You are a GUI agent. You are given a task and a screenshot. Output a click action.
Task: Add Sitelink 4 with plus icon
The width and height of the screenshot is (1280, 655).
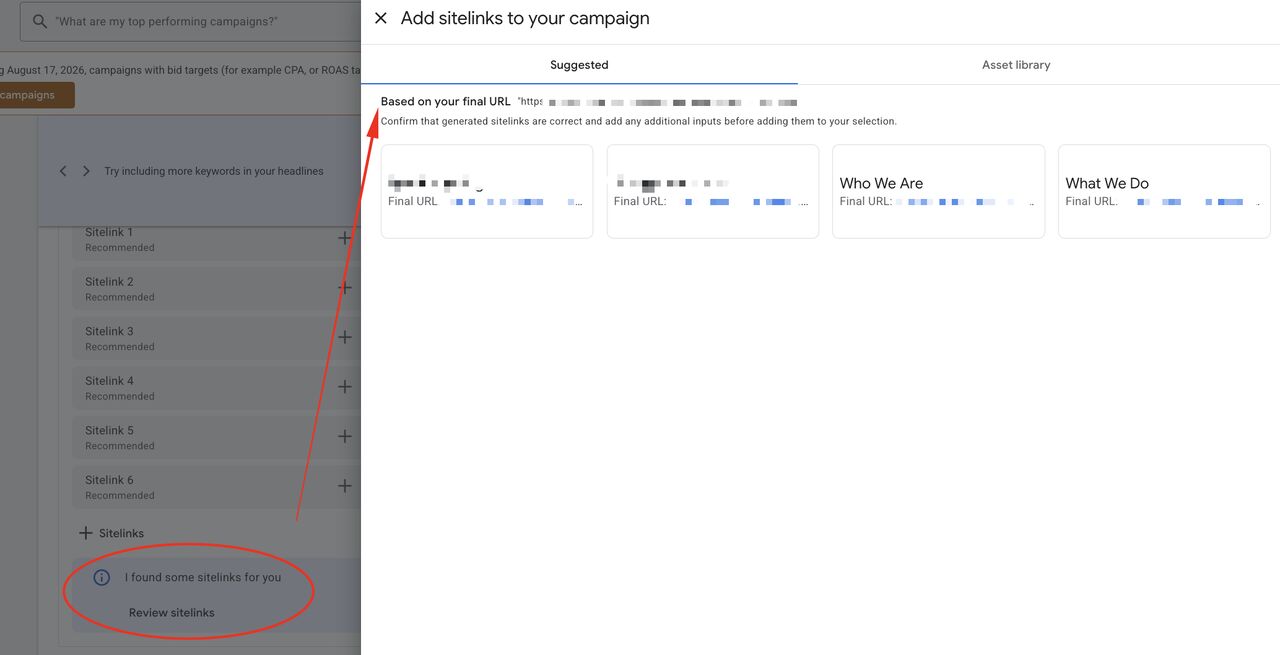pos(345,387)
